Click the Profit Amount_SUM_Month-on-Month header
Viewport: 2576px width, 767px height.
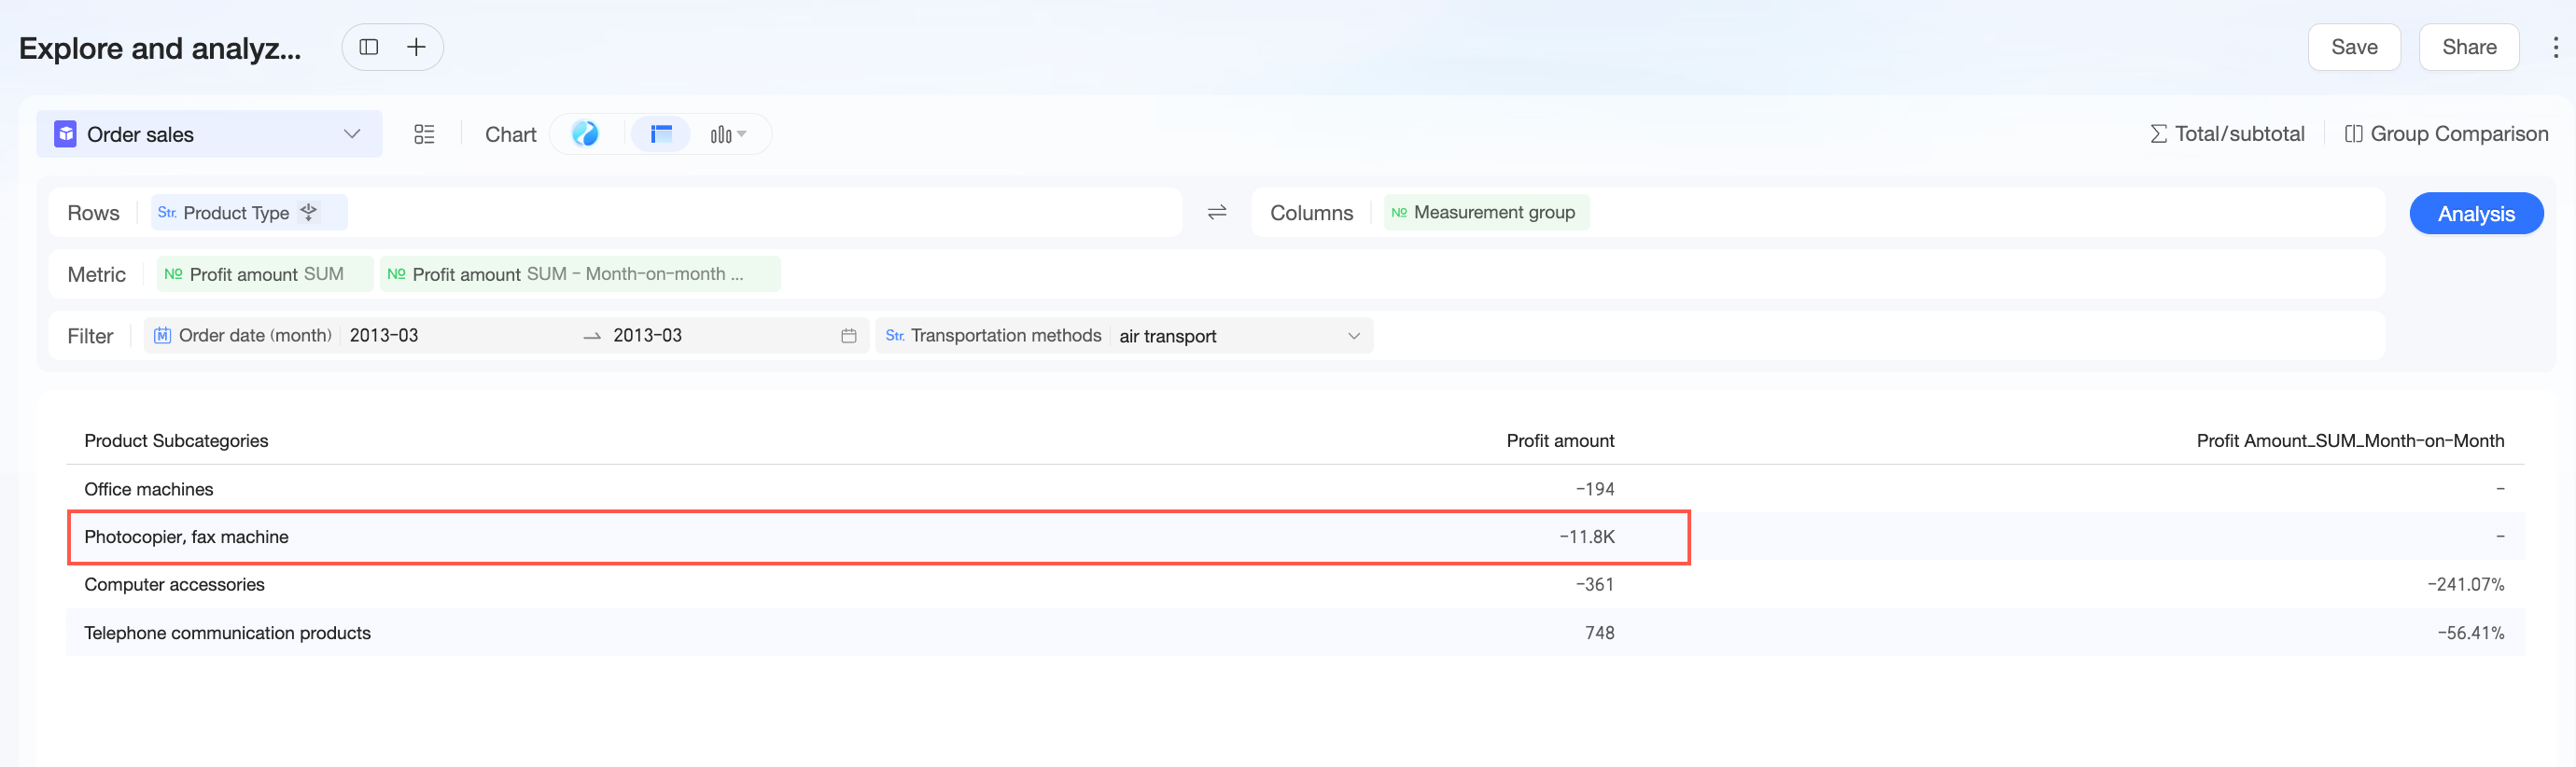click(2350, 441)
